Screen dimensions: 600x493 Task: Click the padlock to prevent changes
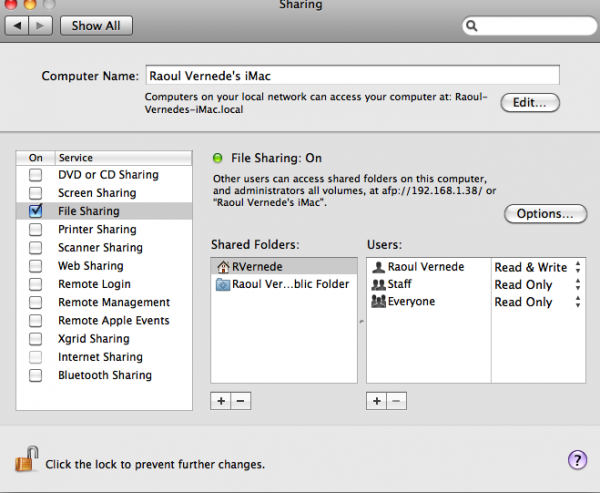26,459
